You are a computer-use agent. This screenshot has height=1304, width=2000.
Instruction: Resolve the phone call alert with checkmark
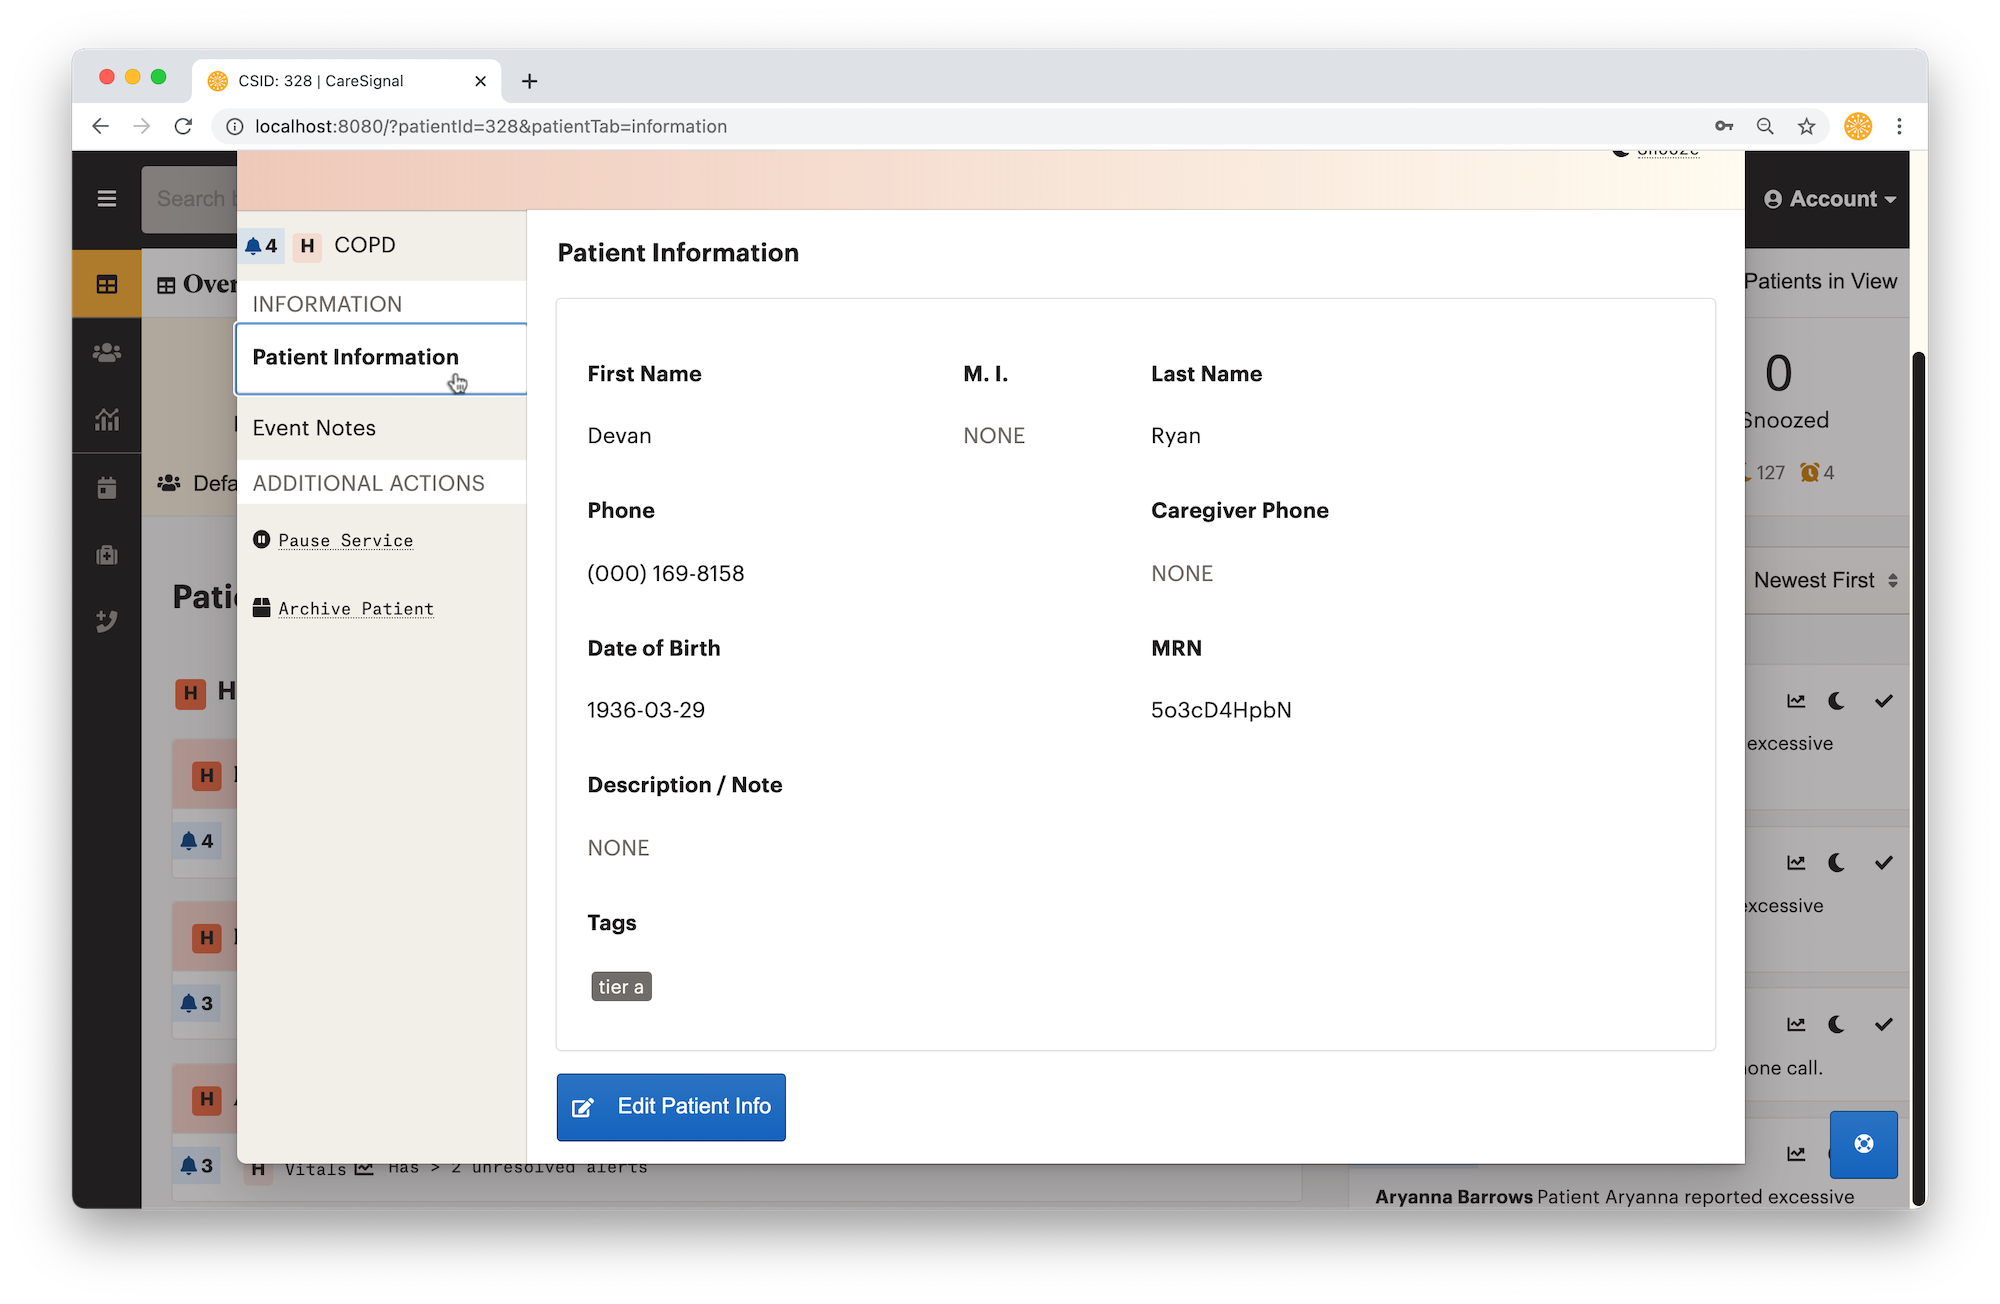coord(1884,1025)
